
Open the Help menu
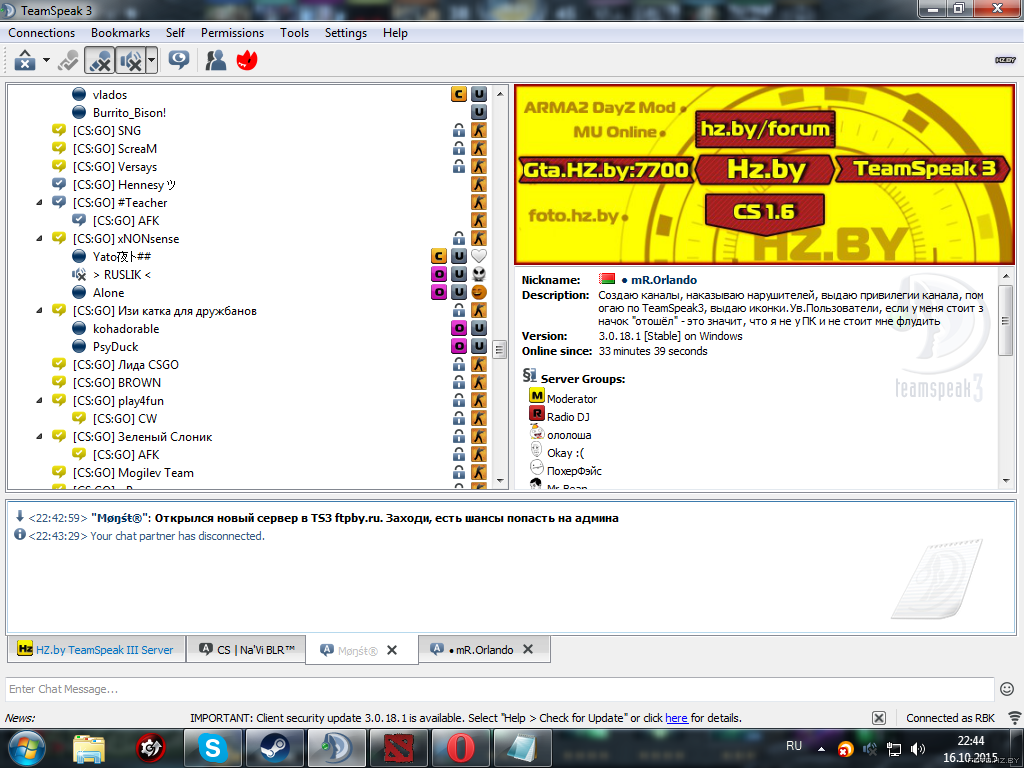395,33
